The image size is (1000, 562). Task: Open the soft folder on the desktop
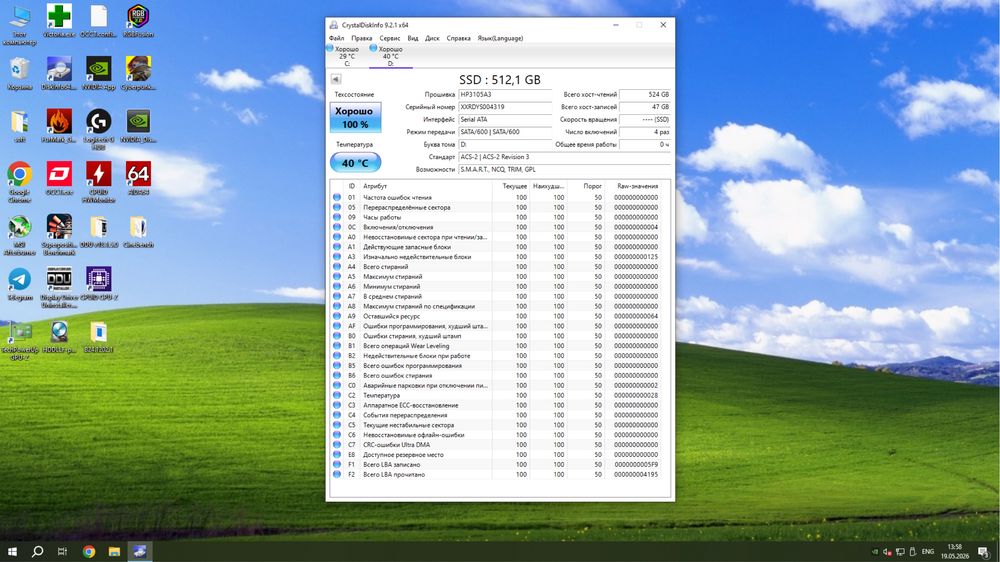[x=20, y=126]
